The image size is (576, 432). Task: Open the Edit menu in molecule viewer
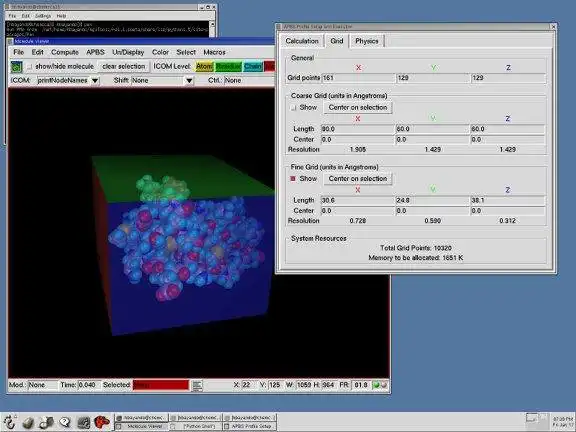point(37,52)
